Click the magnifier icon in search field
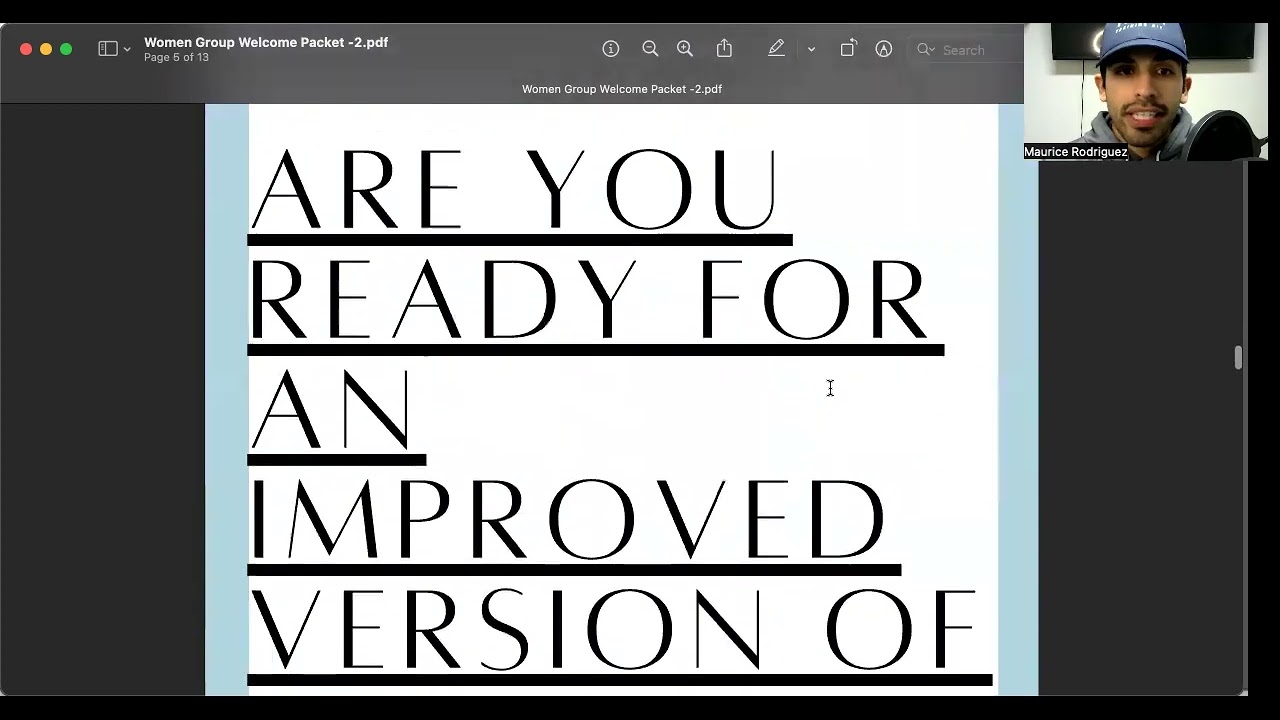This screenshot has width=1280, height=720. click(x=925, y=50)
